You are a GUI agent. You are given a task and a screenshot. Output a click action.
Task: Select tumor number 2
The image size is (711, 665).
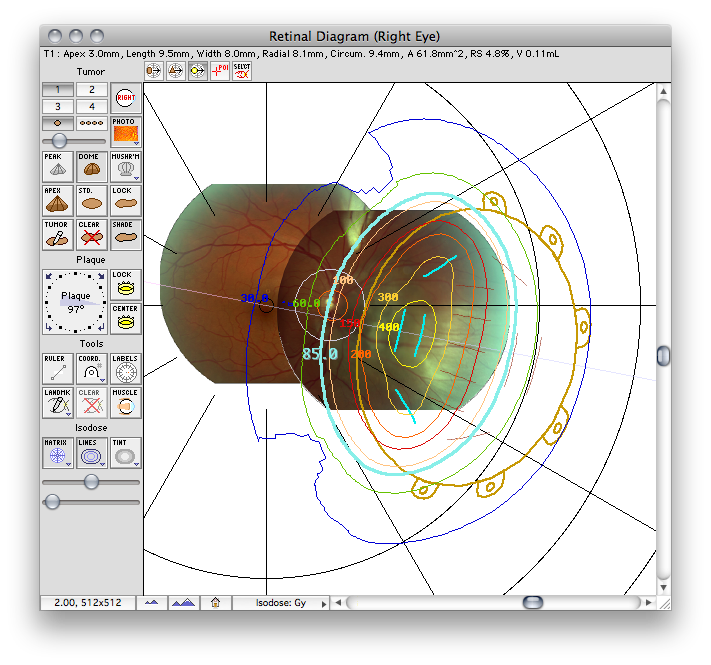[92, 90]
